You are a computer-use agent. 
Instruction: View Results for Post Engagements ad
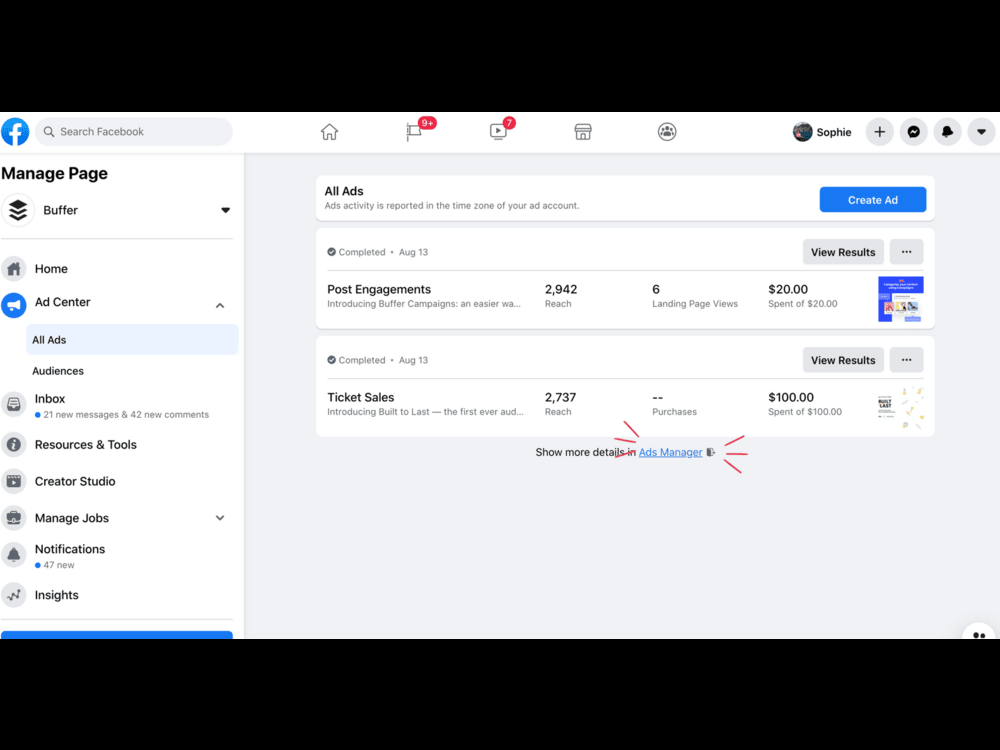pos(843,252)
